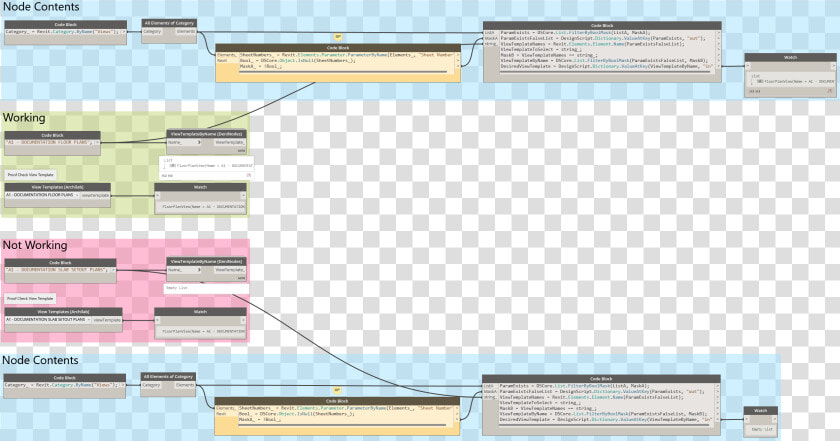Click the red pin icon on the Working group preview bubble

[249, 175]
